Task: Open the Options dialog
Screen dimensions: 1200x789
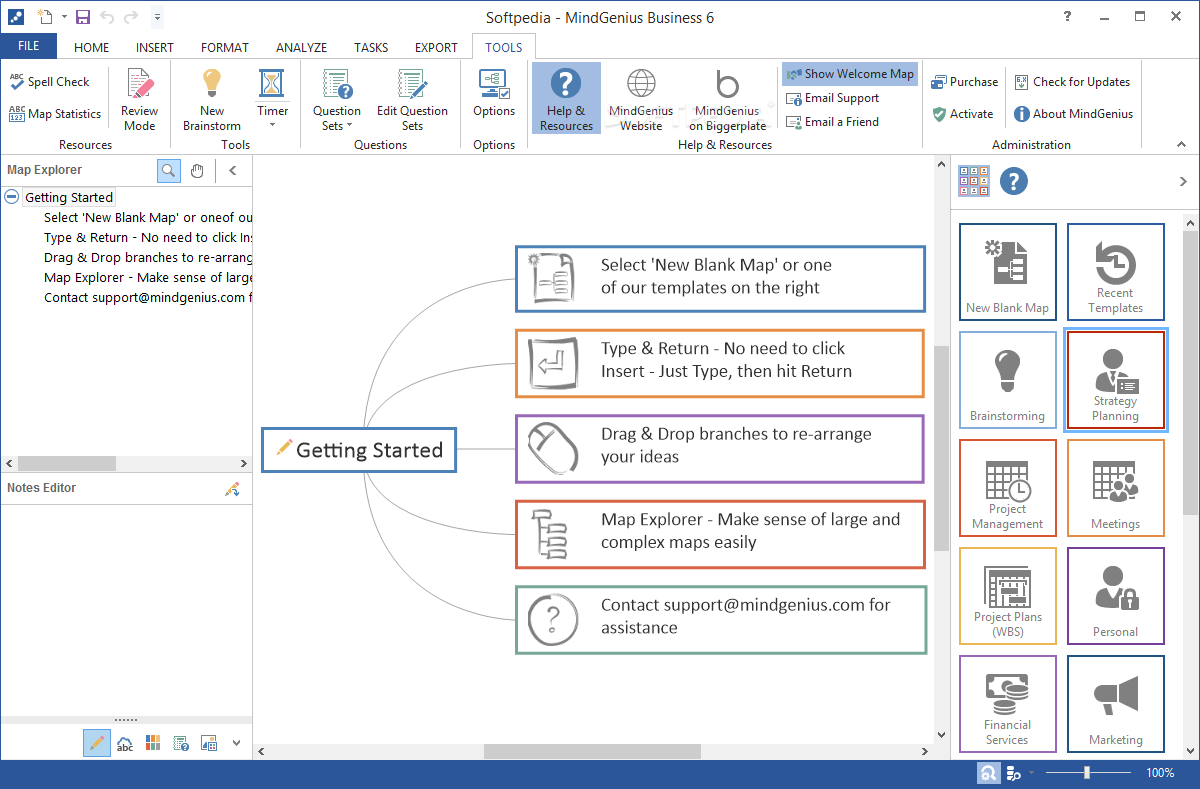Action: point(494,94)
